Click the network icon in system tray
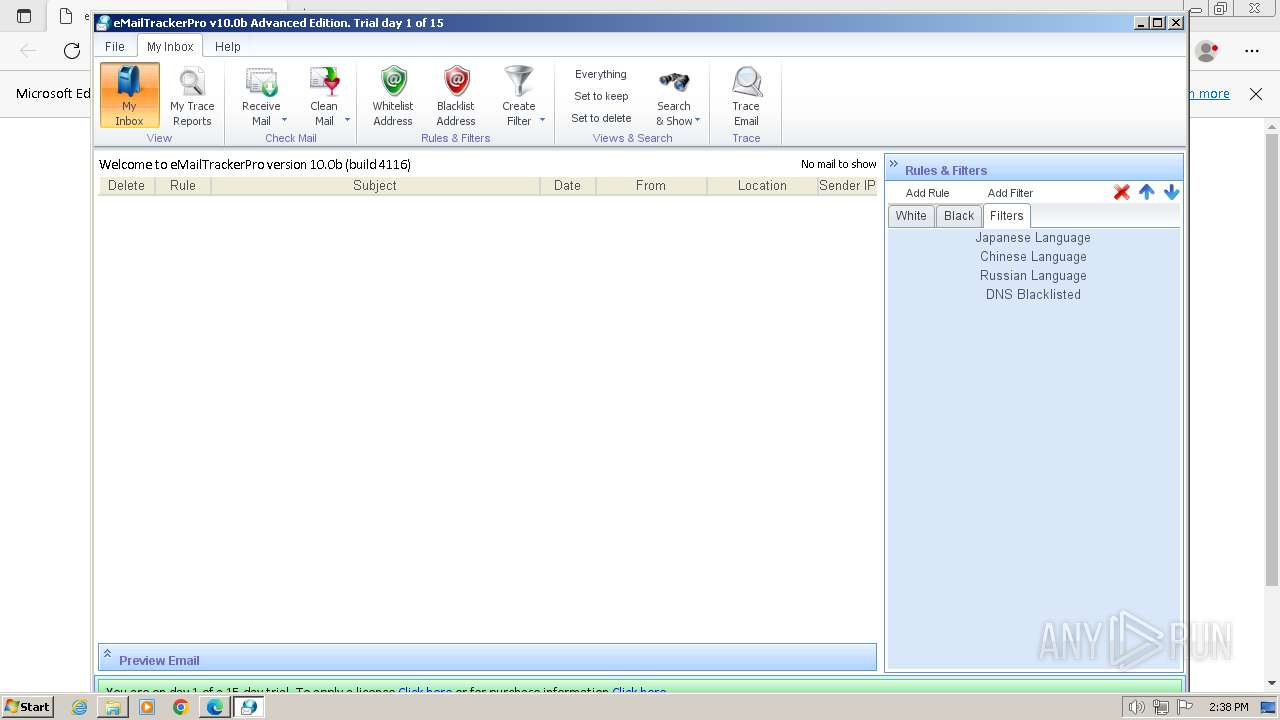This screenshot has width=1280, height=720. pos(1161,707)
